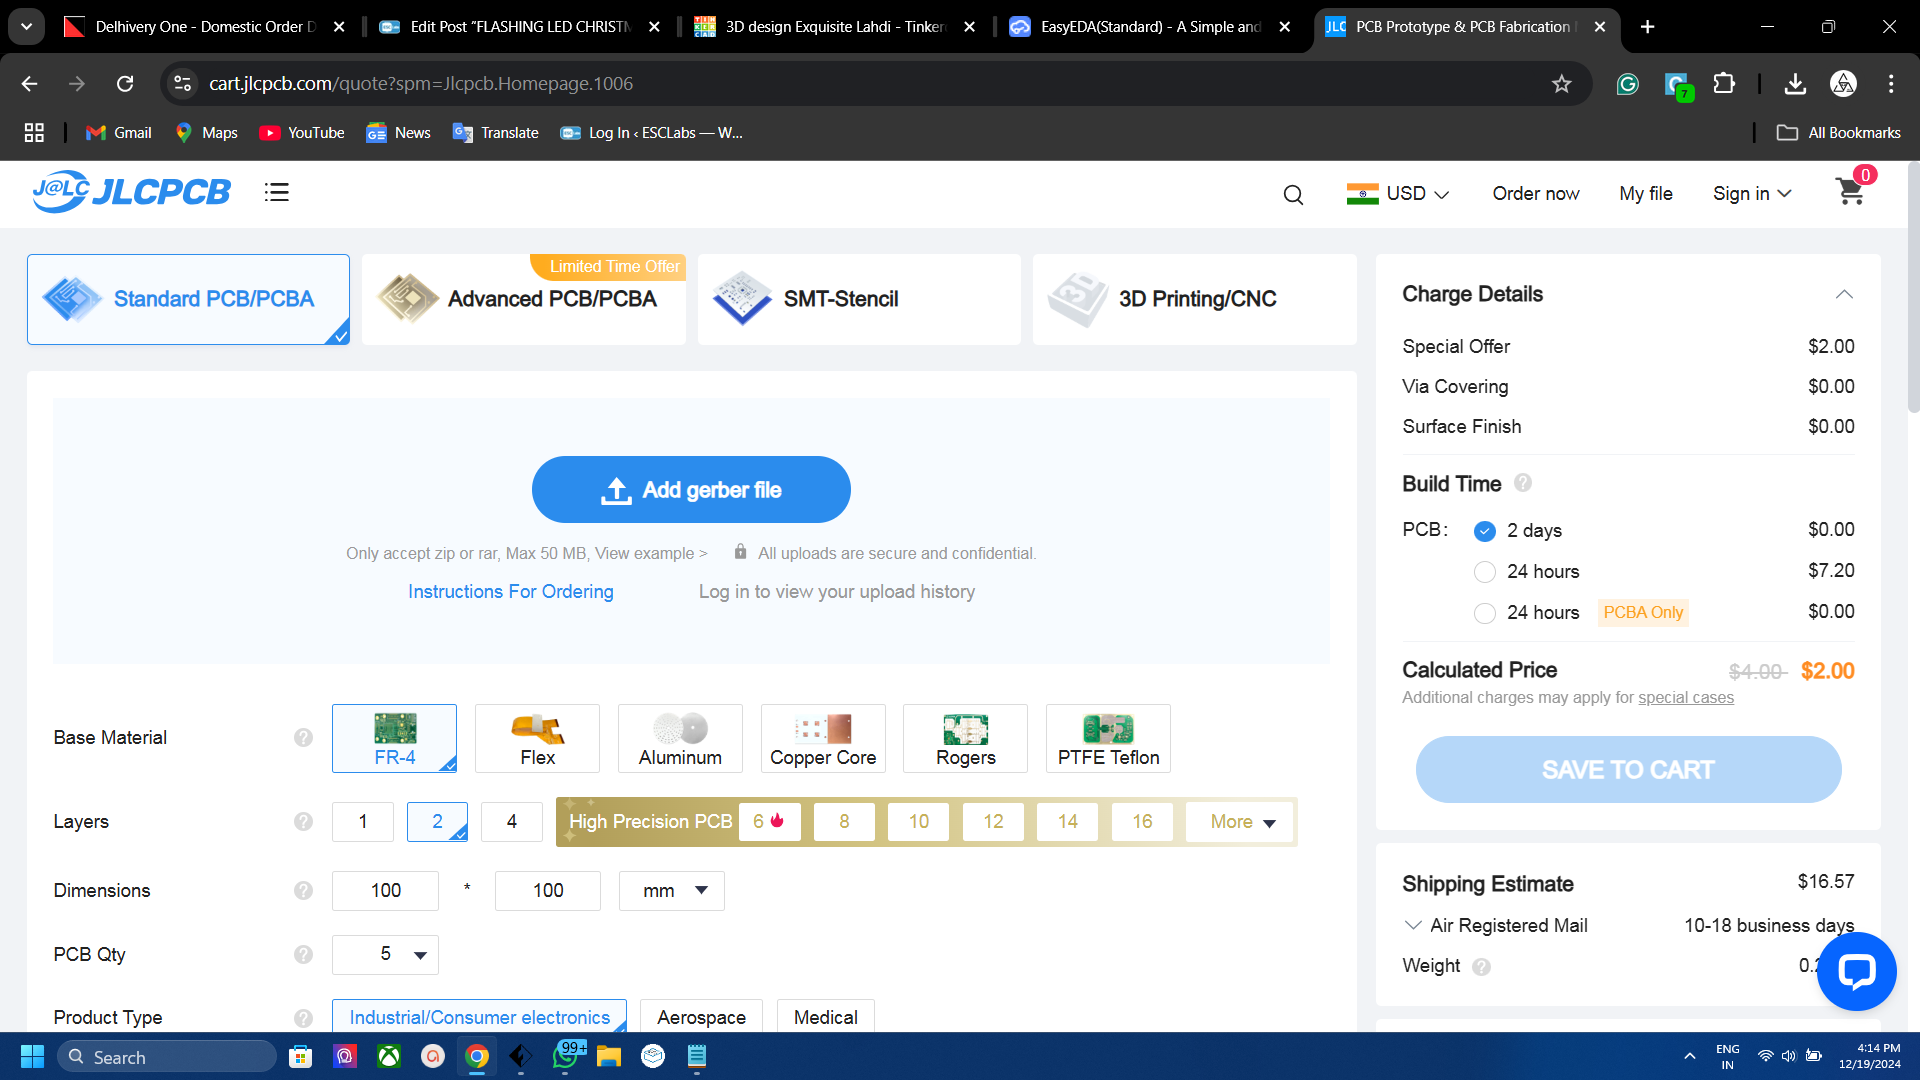Choose Rogers base material
The height and width of the screenshot is (1080, 1920).
pos(965,739)
